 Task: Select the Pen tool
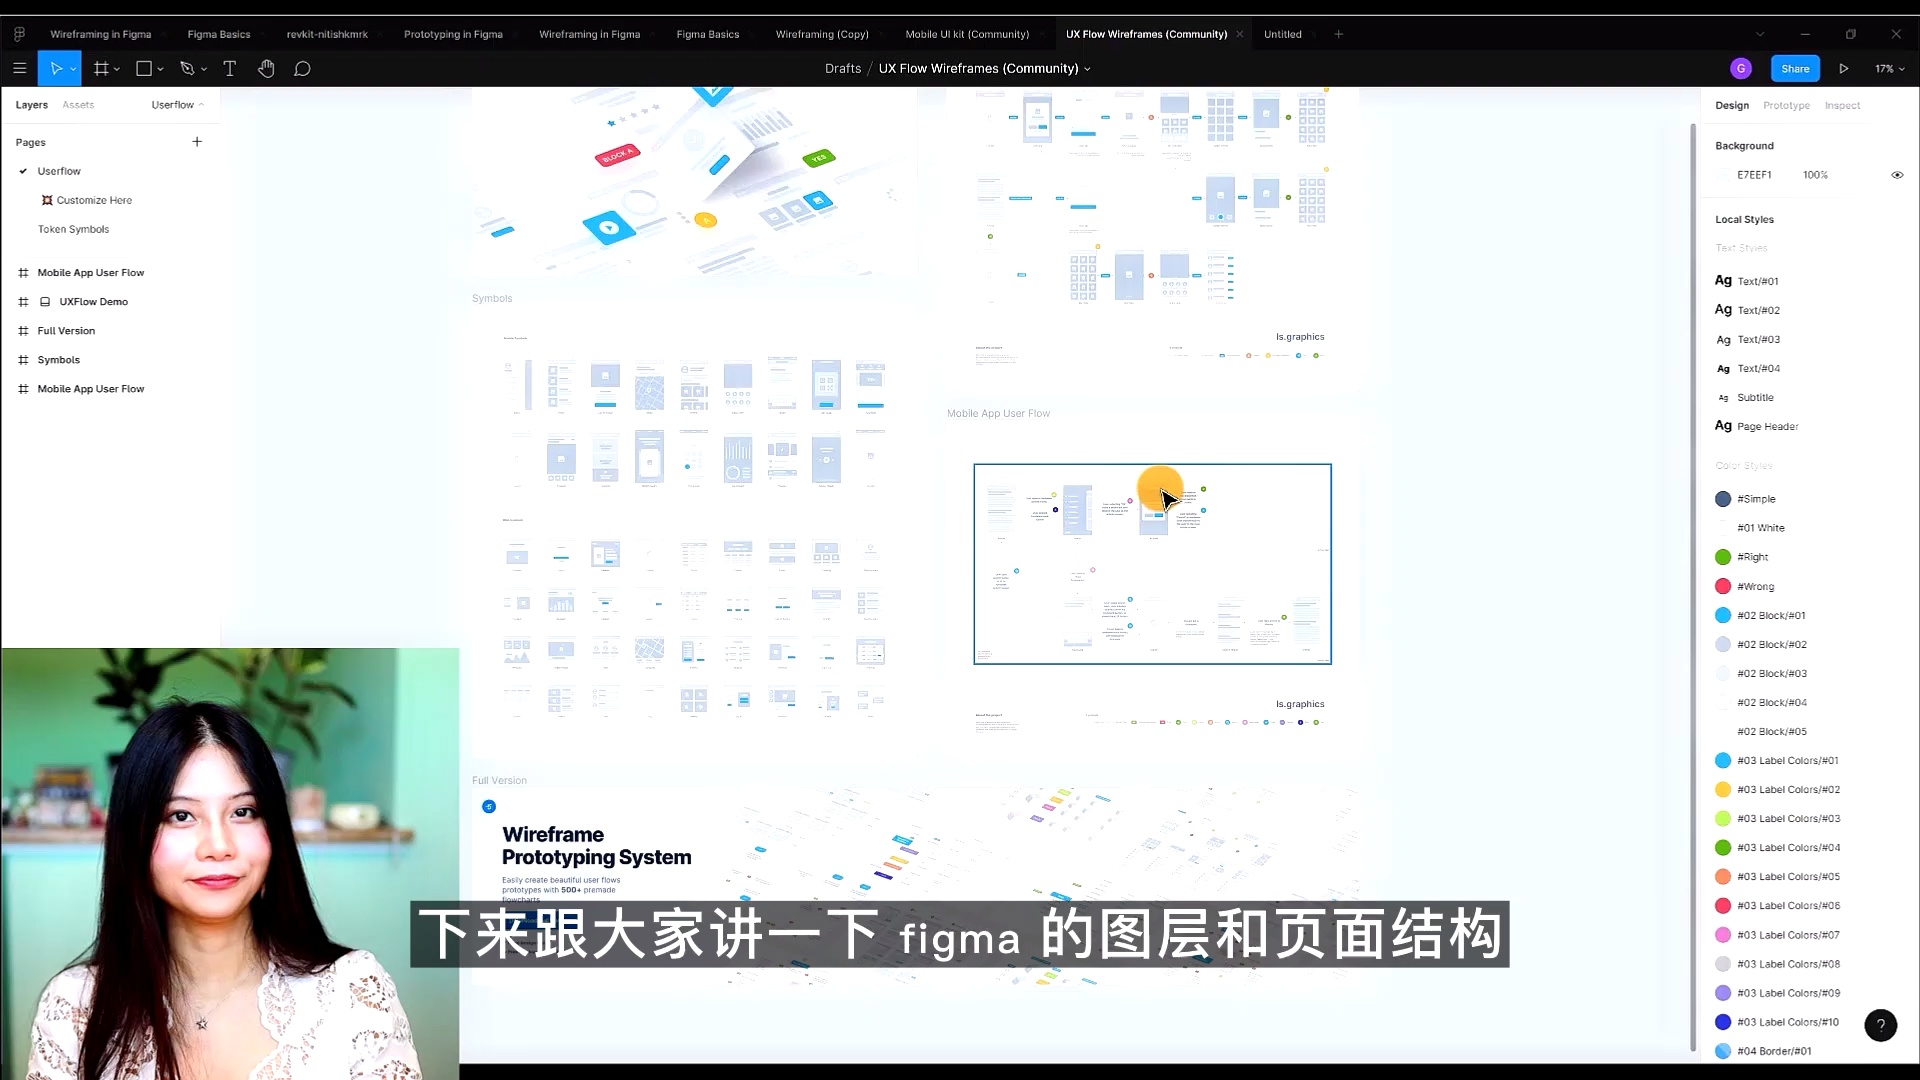coord(187,68)
